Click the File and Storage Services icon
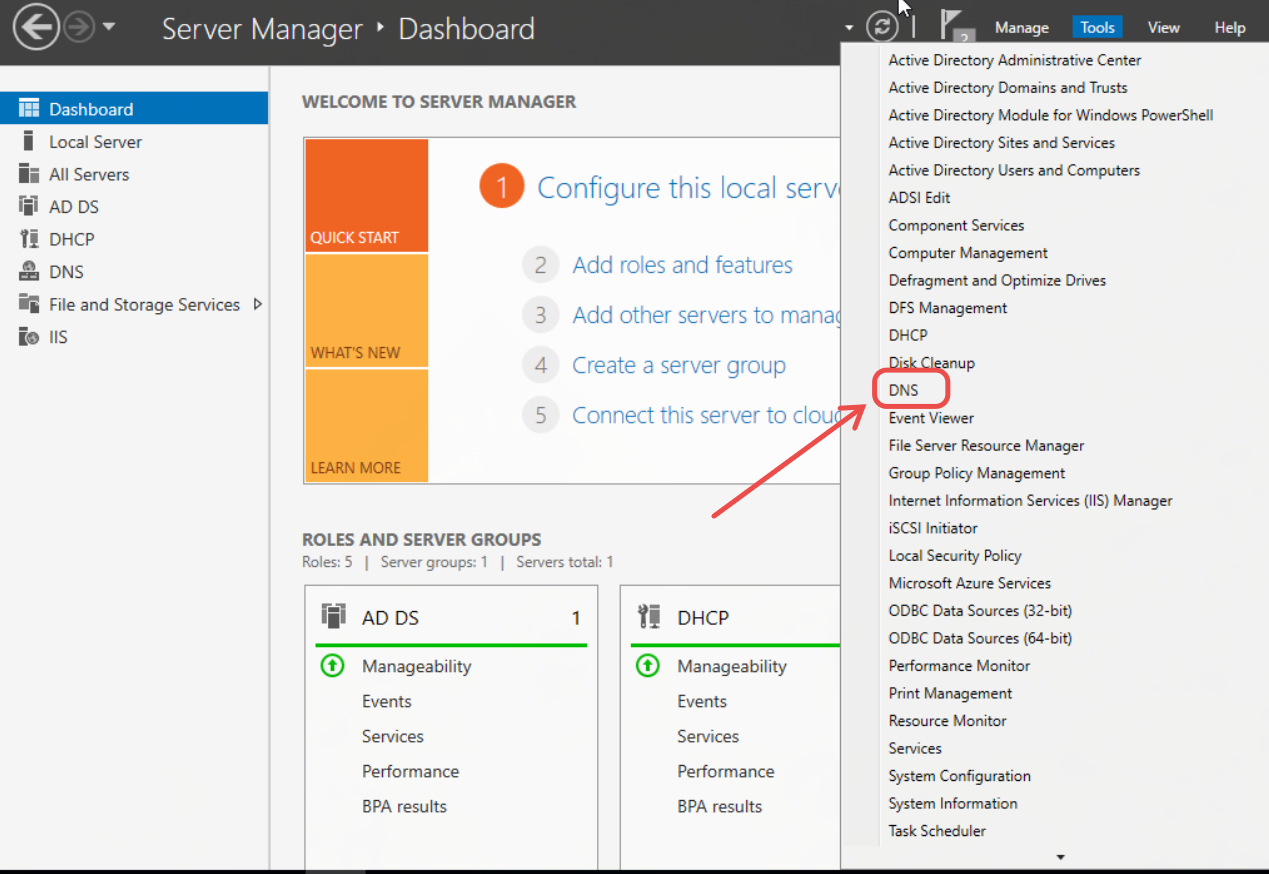 coord(29,304)
